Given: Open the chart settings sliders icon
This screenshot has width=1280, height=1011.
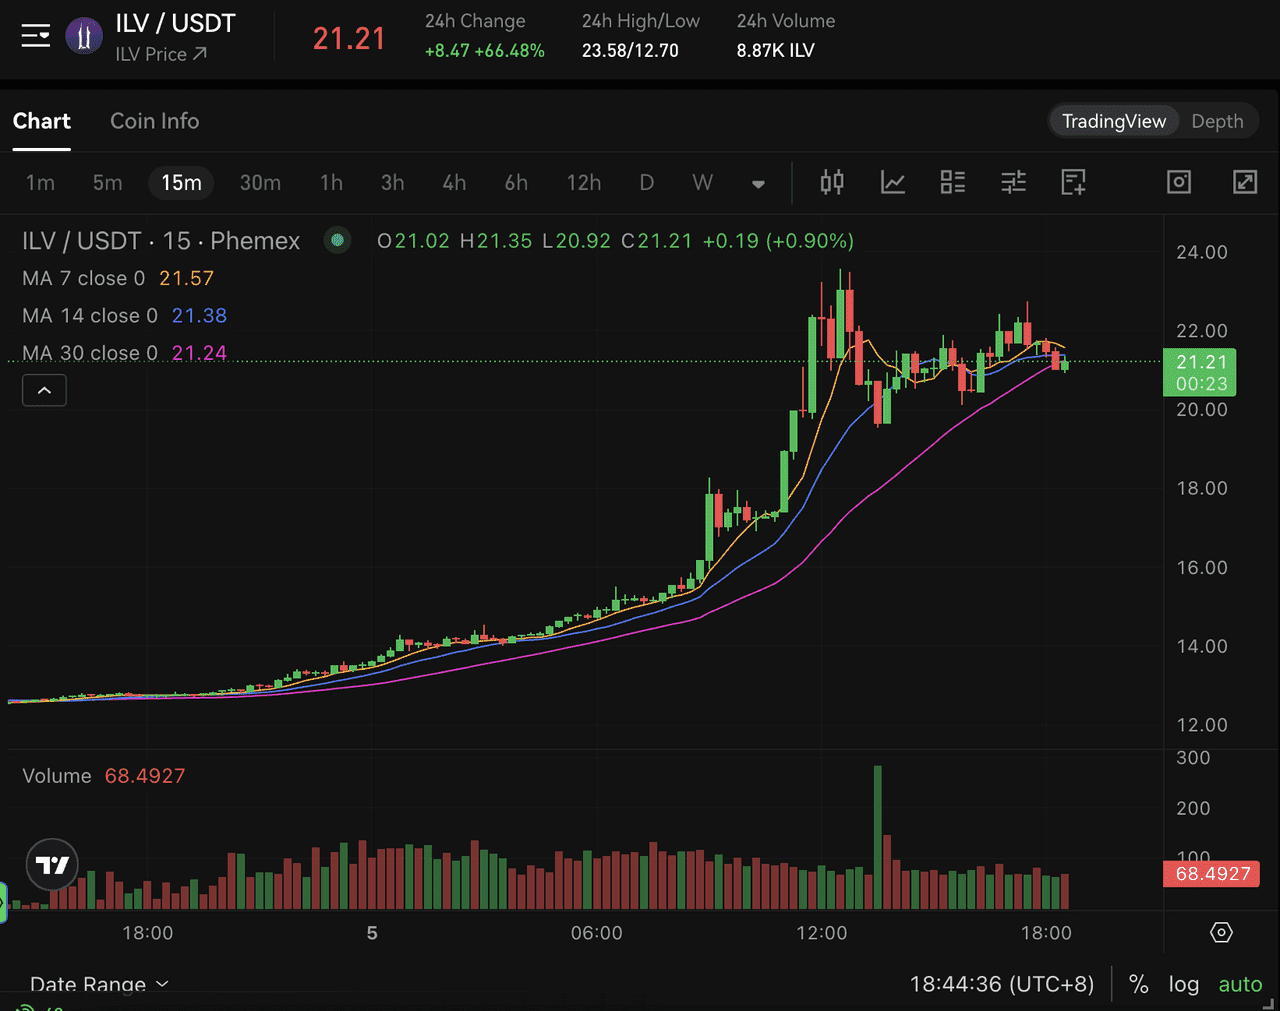Looking at the screenshot, I should (x=1012, y=183).
